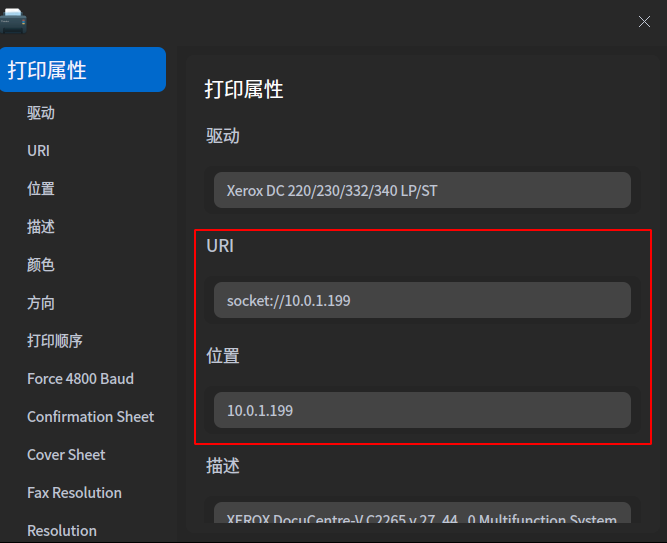Image resolution: width=667 pixels, height=543 pixels.
Task: Open 描述 section from sidebar
Action: (41, 227)
